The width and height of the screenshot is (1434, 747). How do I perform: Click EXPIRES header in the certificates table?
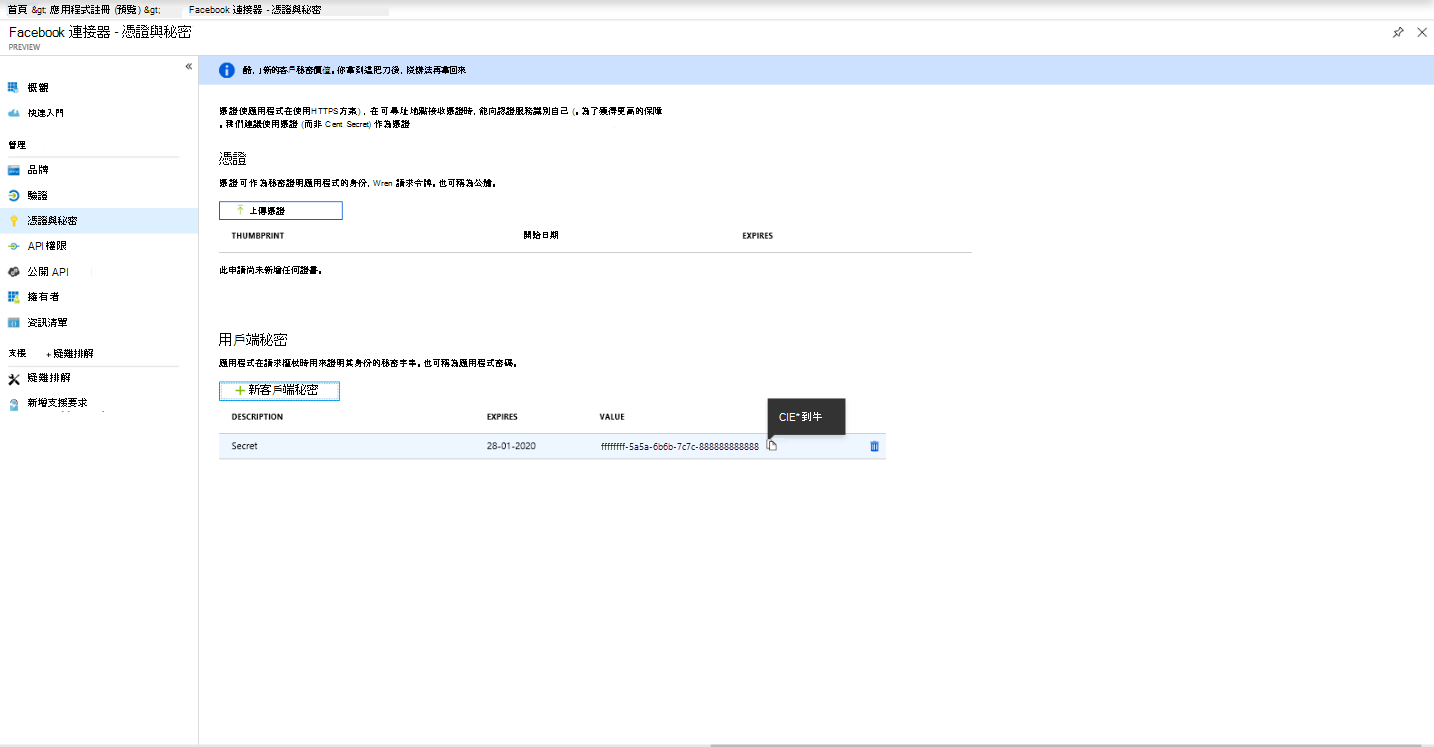click(x=757, y=236)
